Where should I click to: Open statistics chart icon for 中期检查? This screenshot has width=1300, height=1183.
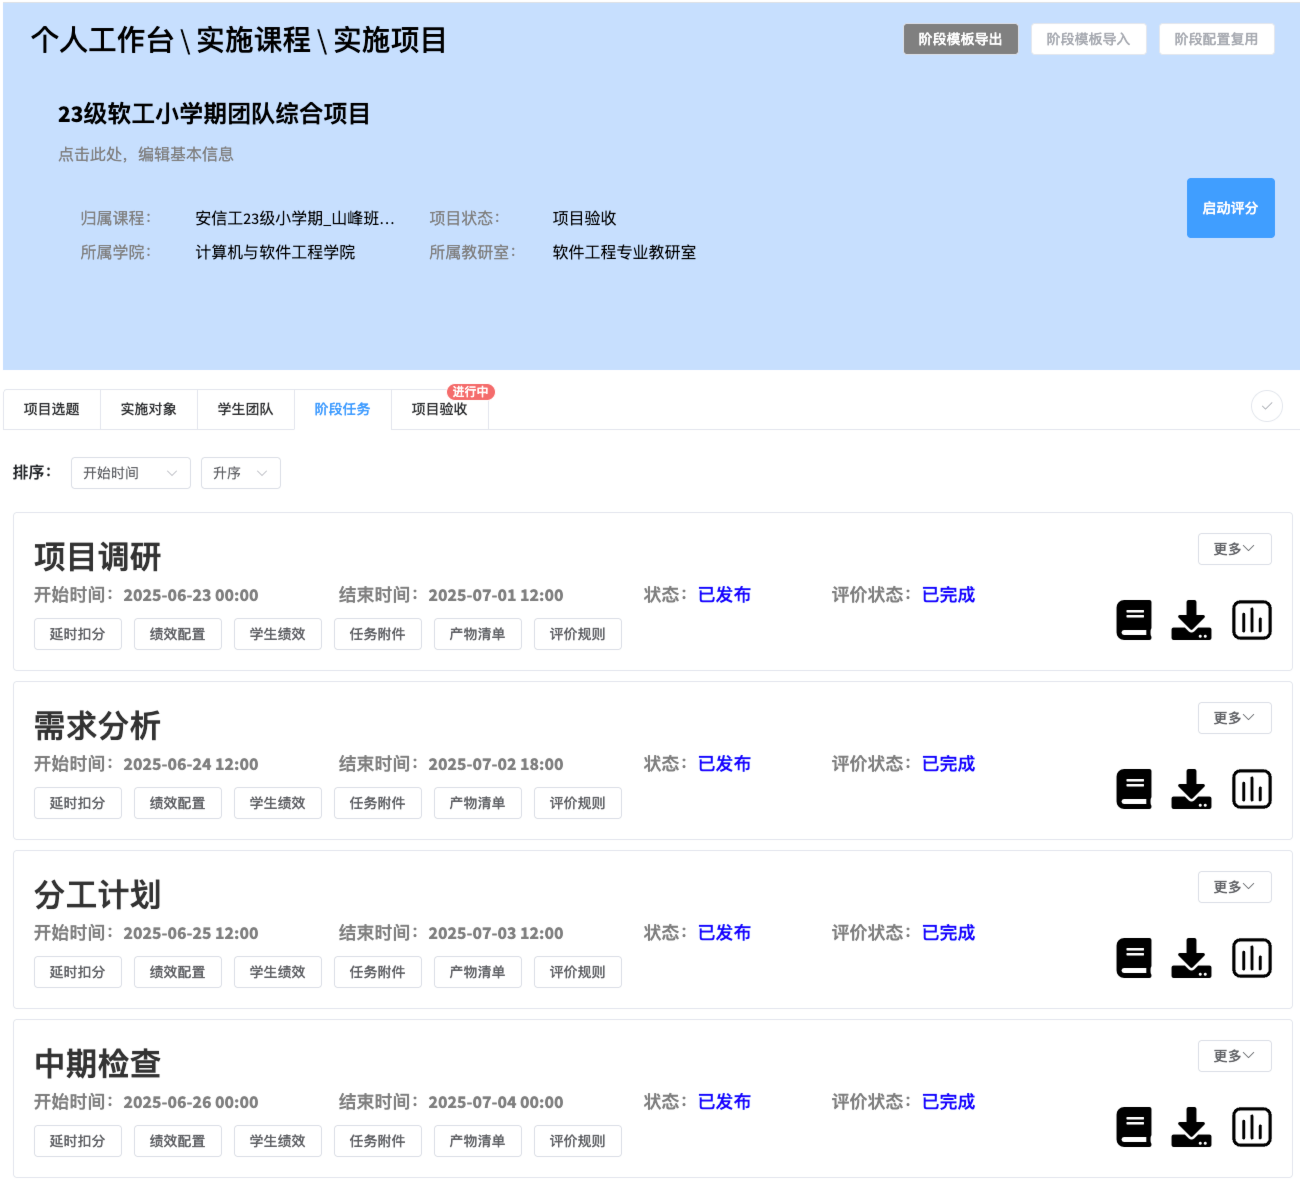pyautogui.click(x=1251, y=1127)
